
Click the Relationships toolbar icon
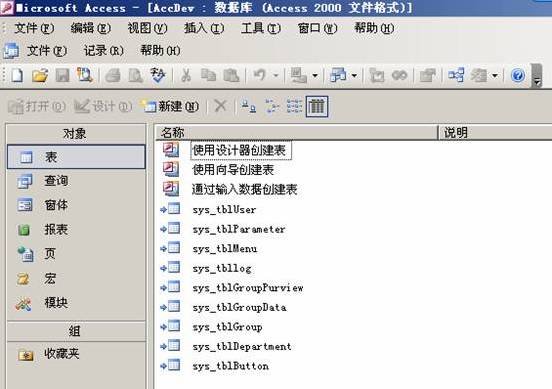tap(456, 75)
